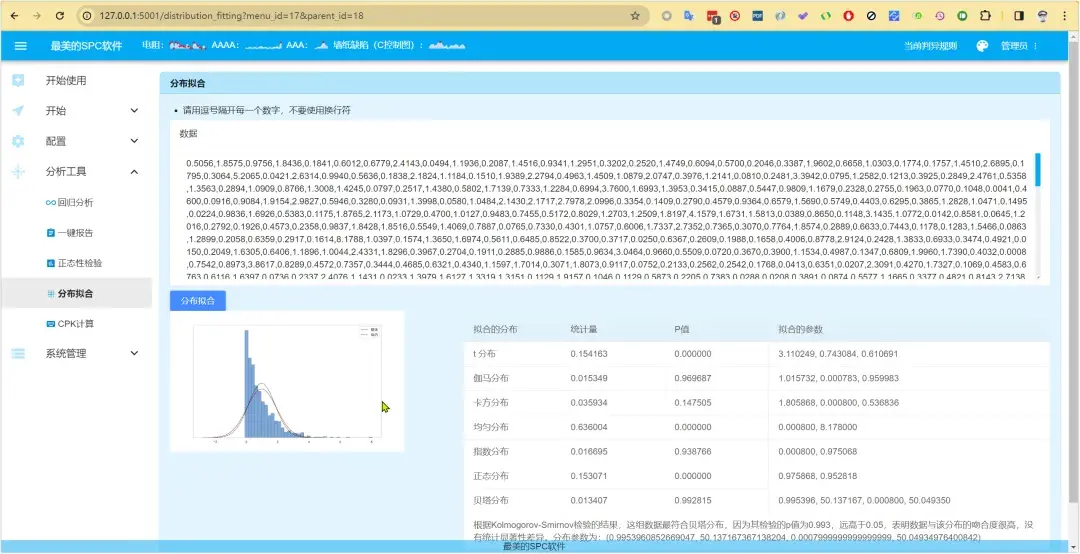The height and width of the screenshot is (554, 1080).
Task: Click the data textarea scrollbar
Action: [x=1037, y=170]
